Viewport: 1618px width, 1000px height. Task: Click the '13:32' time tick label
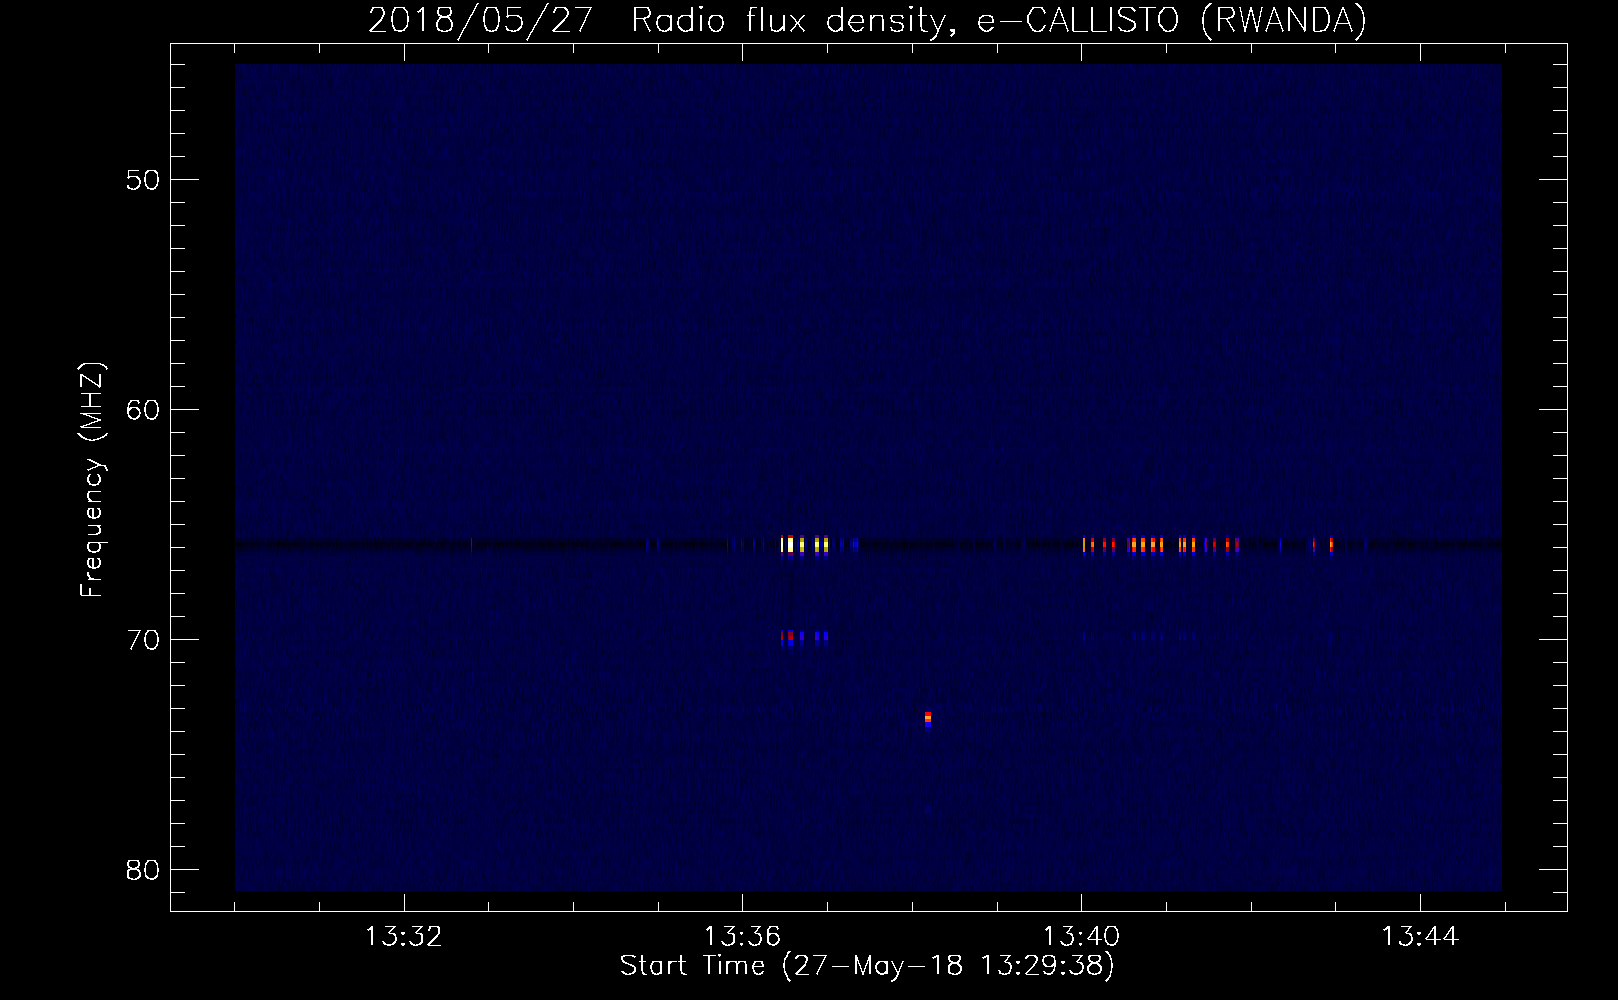pyautogui.click(x=403, y=937)
